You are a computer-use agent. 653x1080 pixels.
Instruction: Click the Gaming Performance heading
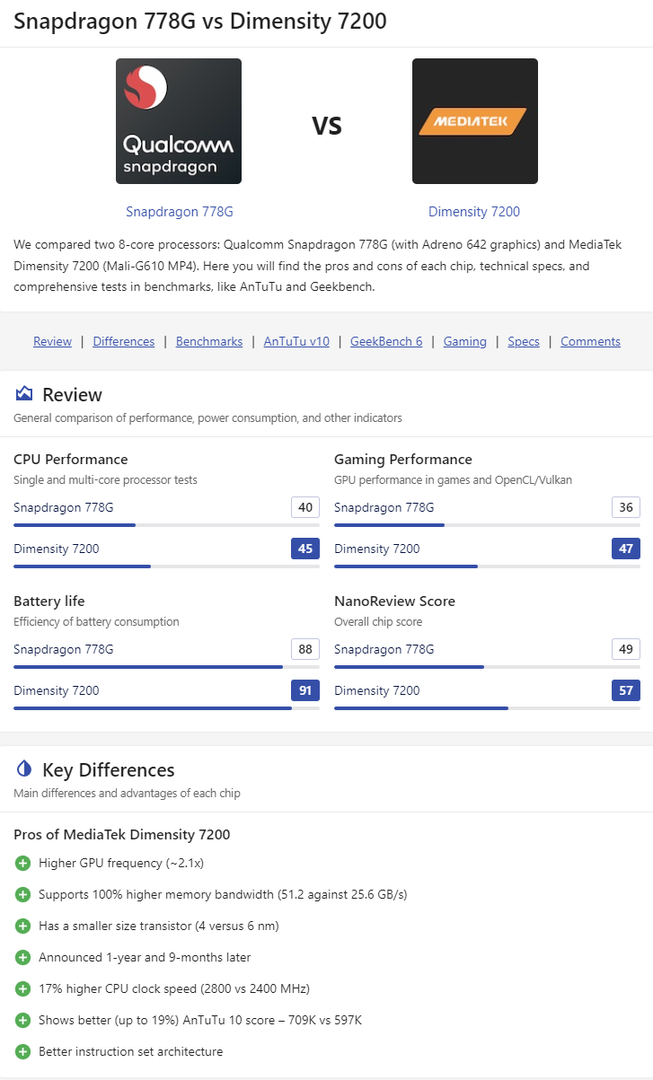coord(403,459)
